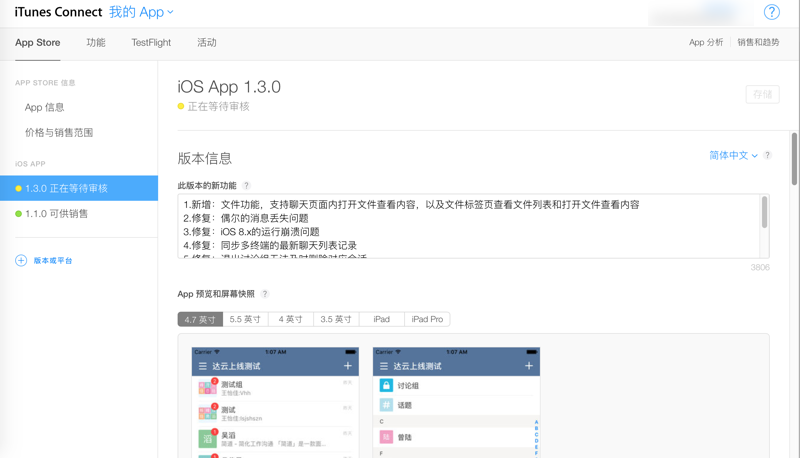Click help icon beside 此版本的新功能

pyautogui.click(x=246, y=186)
